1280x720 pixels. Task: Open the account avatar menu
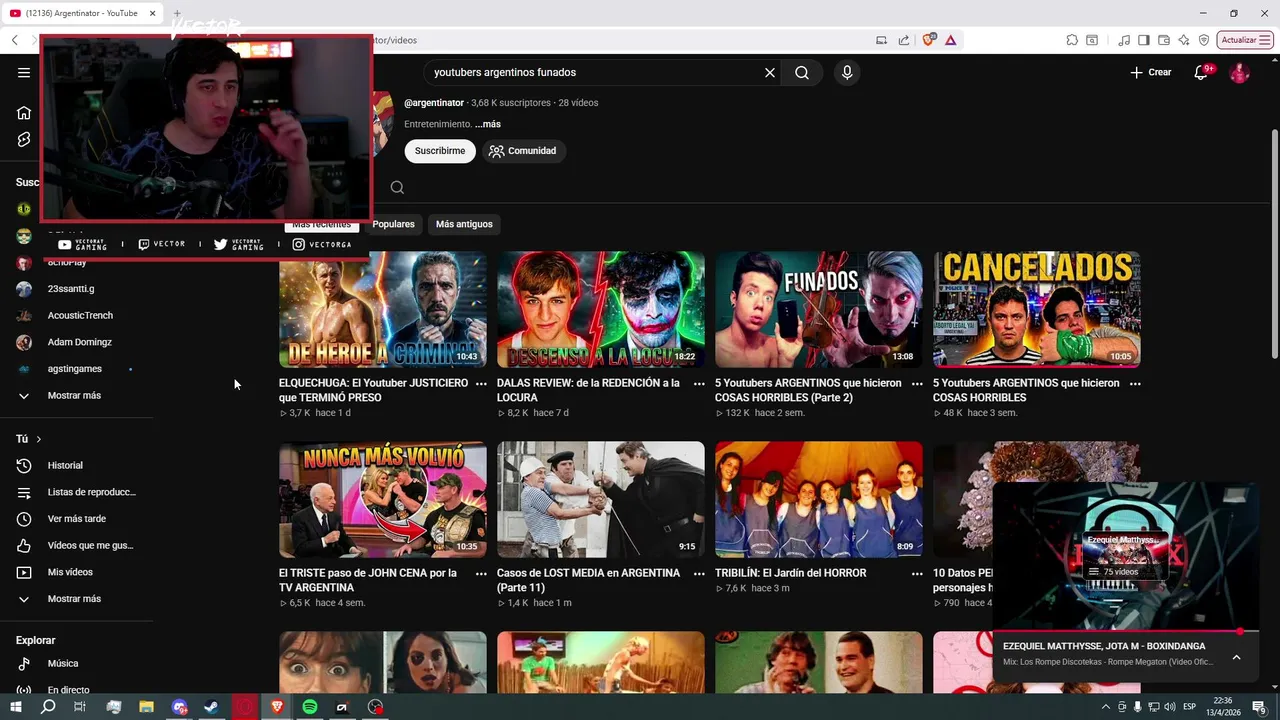[1239, 72]
